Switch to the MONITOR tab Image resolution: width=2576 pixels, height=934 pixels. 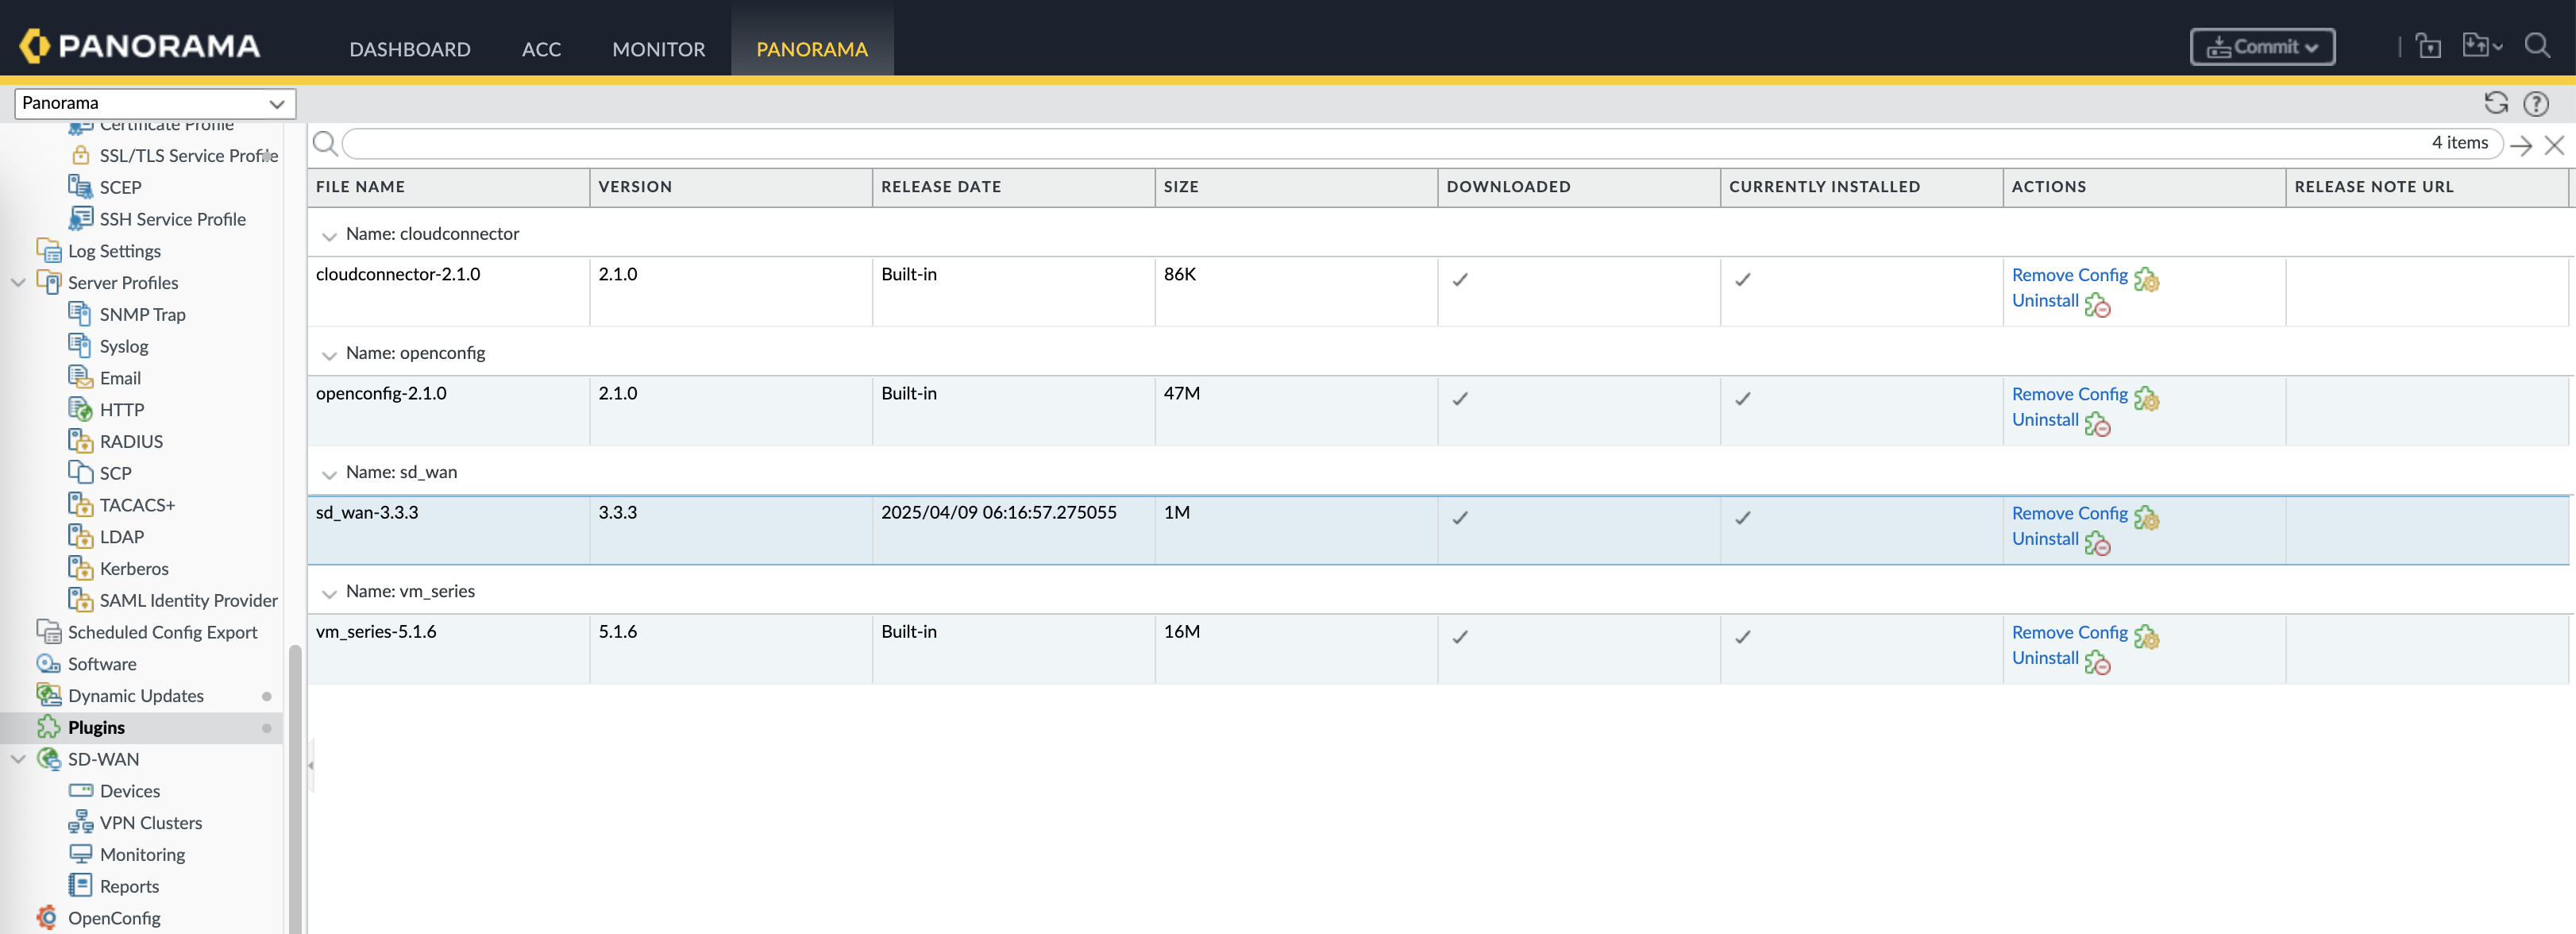tap(658, 49)
